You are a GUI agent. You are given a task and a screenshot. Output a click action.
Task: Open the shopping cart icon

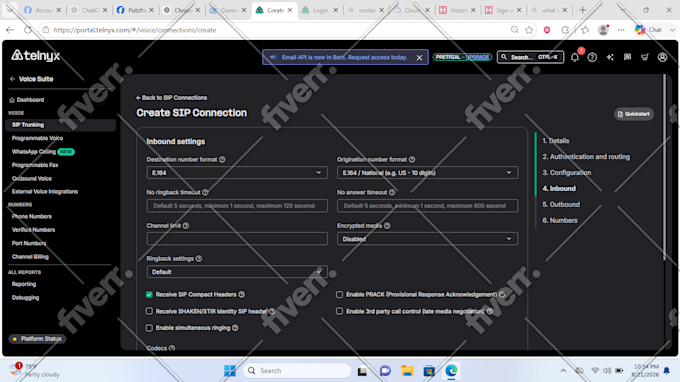644,57
